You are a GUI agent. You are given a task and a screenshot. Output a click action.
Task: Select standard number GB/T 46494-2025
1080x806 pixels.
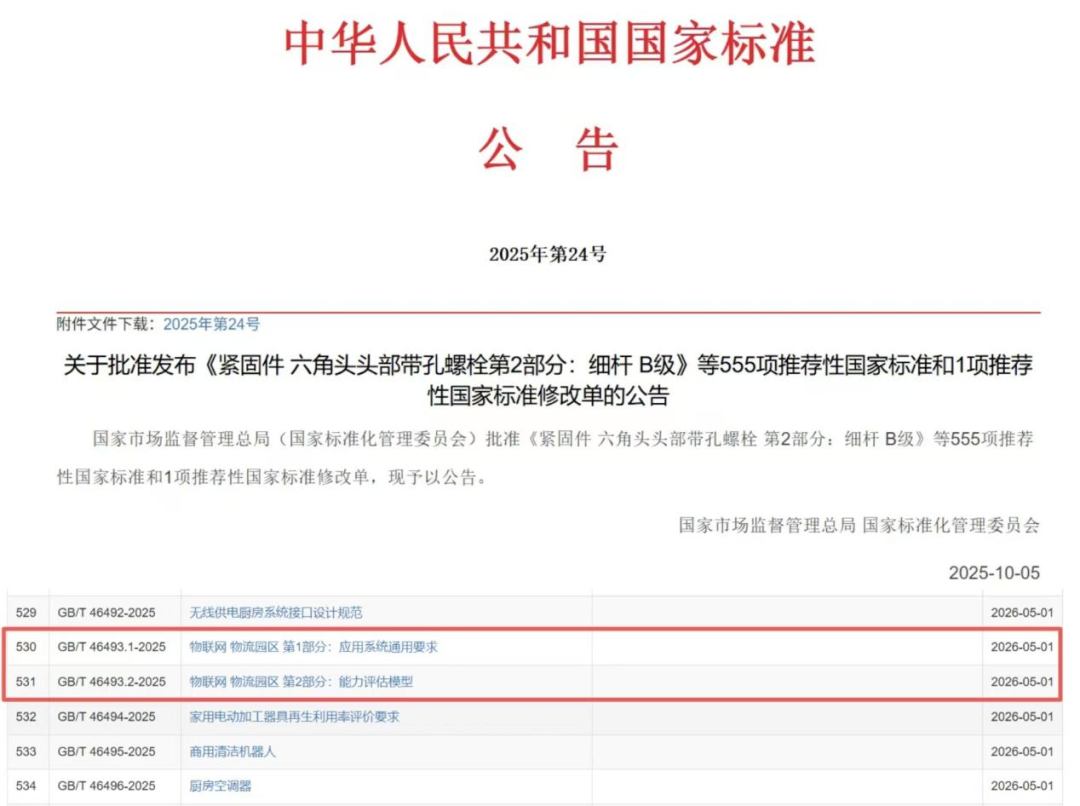point(107,717)
